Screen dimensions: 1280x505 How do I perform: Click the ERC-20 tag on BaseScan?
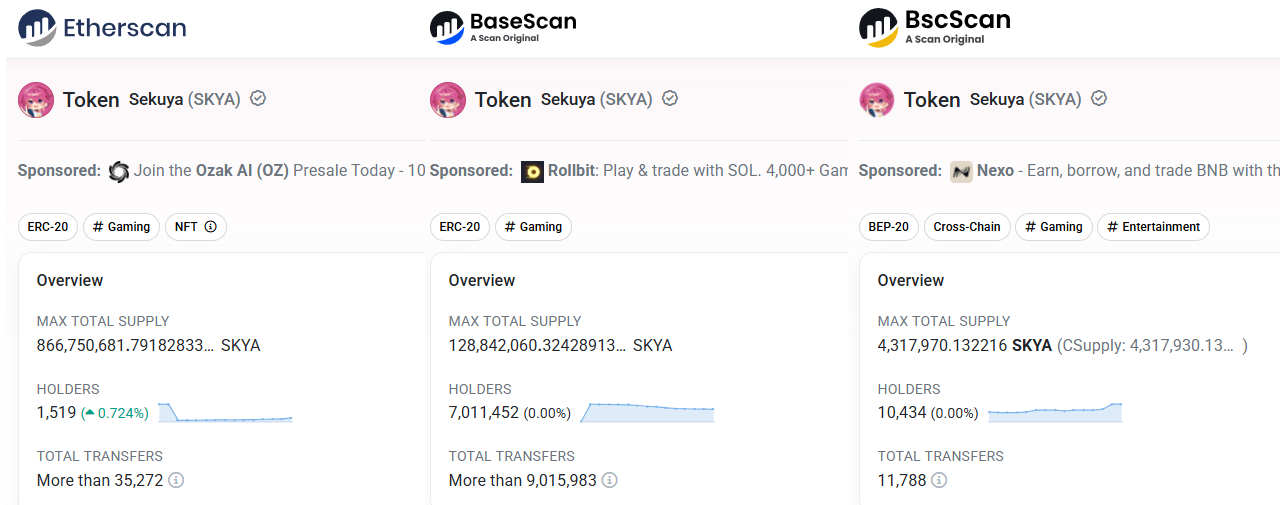tap(459, 227)
